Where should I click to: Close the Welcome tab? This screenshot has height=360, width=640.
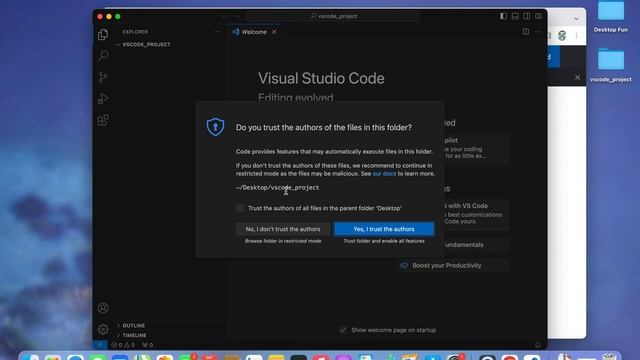[274, 32]
